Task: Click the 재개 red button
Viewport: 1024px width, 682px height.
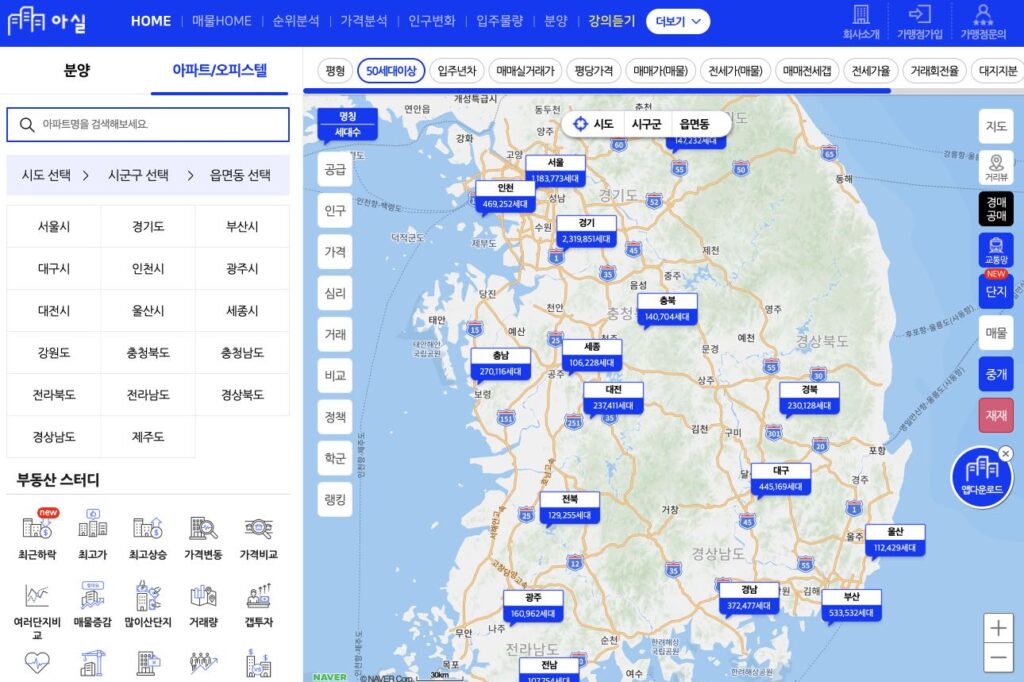Action: tap(996, 415)
